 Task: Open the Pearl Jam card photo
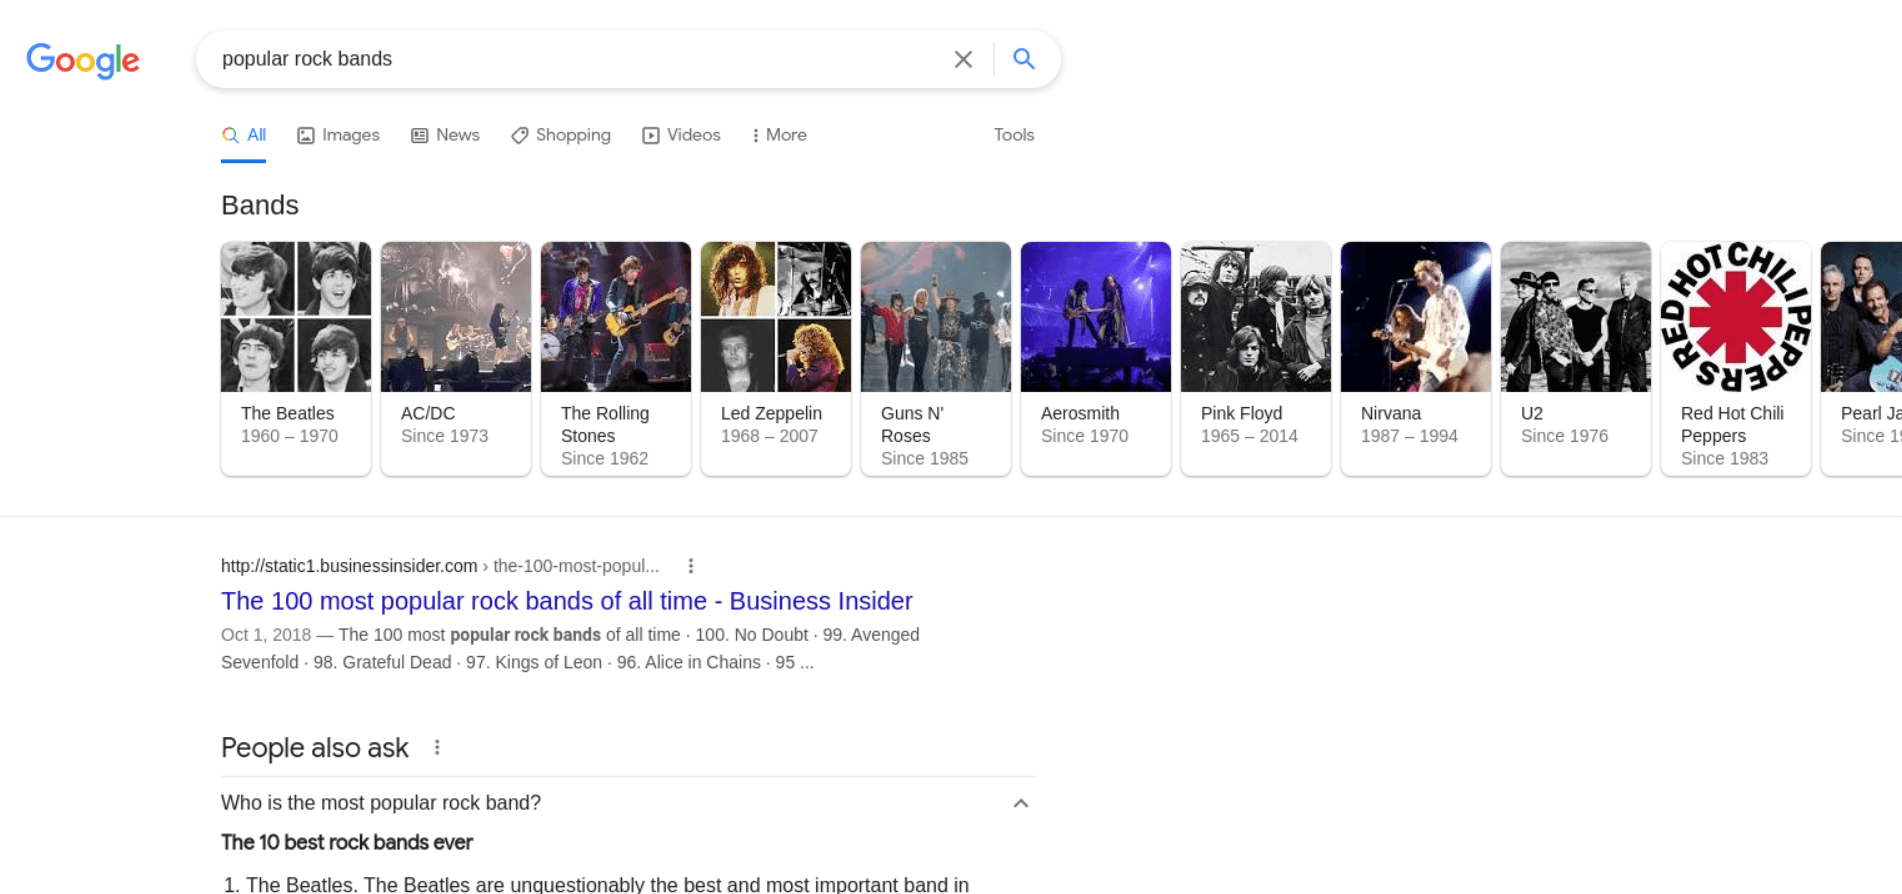[1861, 317]
